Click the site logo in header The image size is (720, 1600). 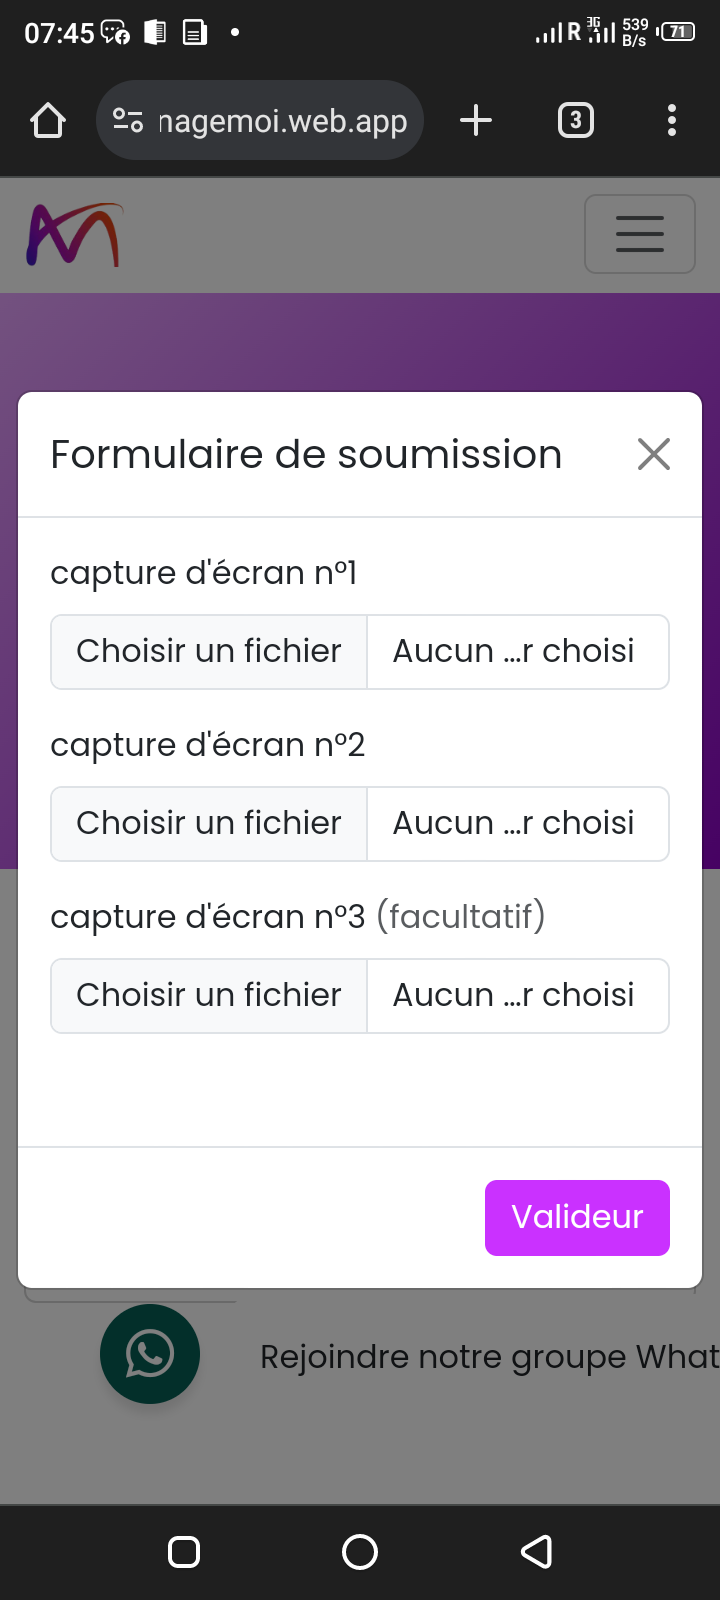tap(74, 235)
